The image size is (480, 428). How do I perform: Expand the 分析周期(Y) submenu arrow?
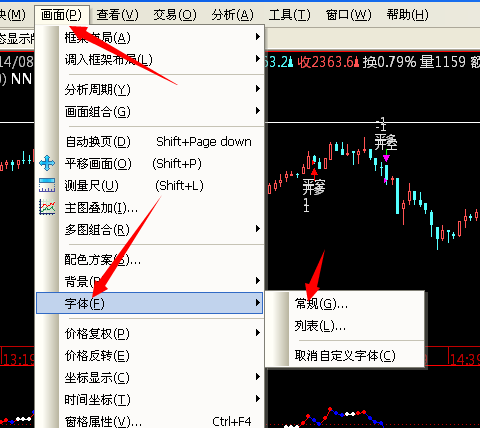(x=258, y=89)
